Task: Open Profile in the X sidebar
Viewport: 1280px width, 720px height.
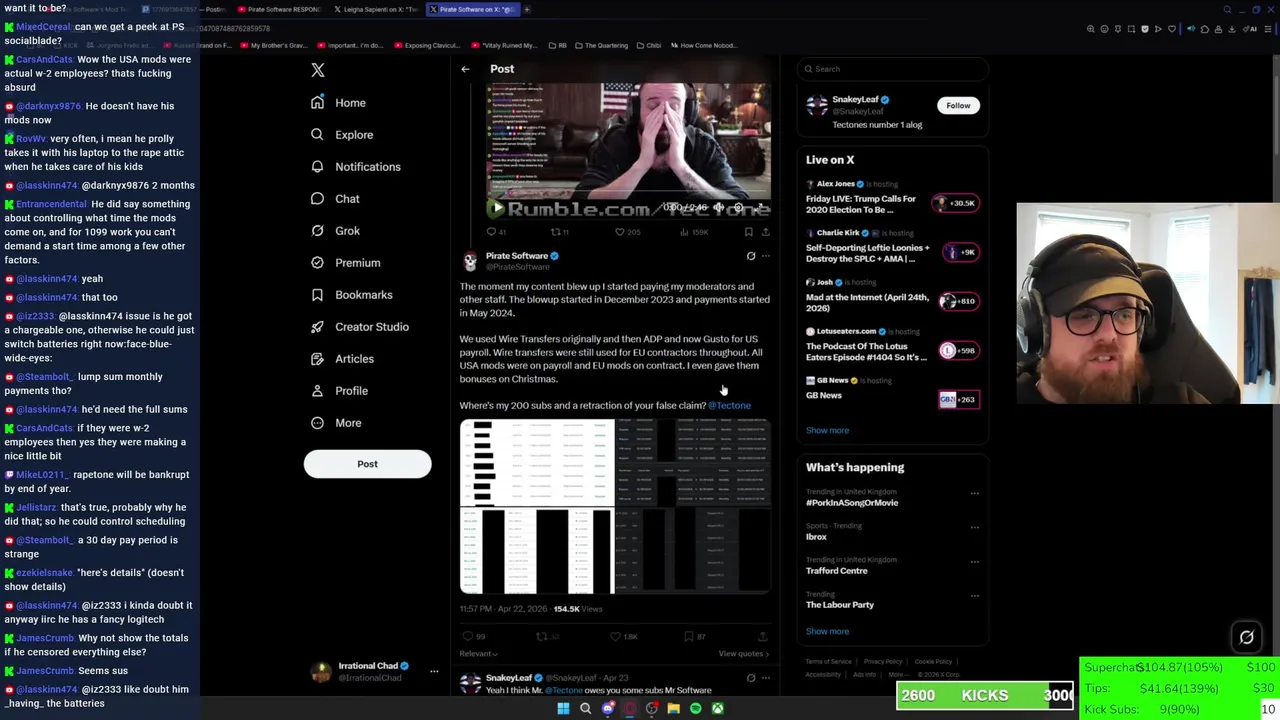Action: coord(339,391)
